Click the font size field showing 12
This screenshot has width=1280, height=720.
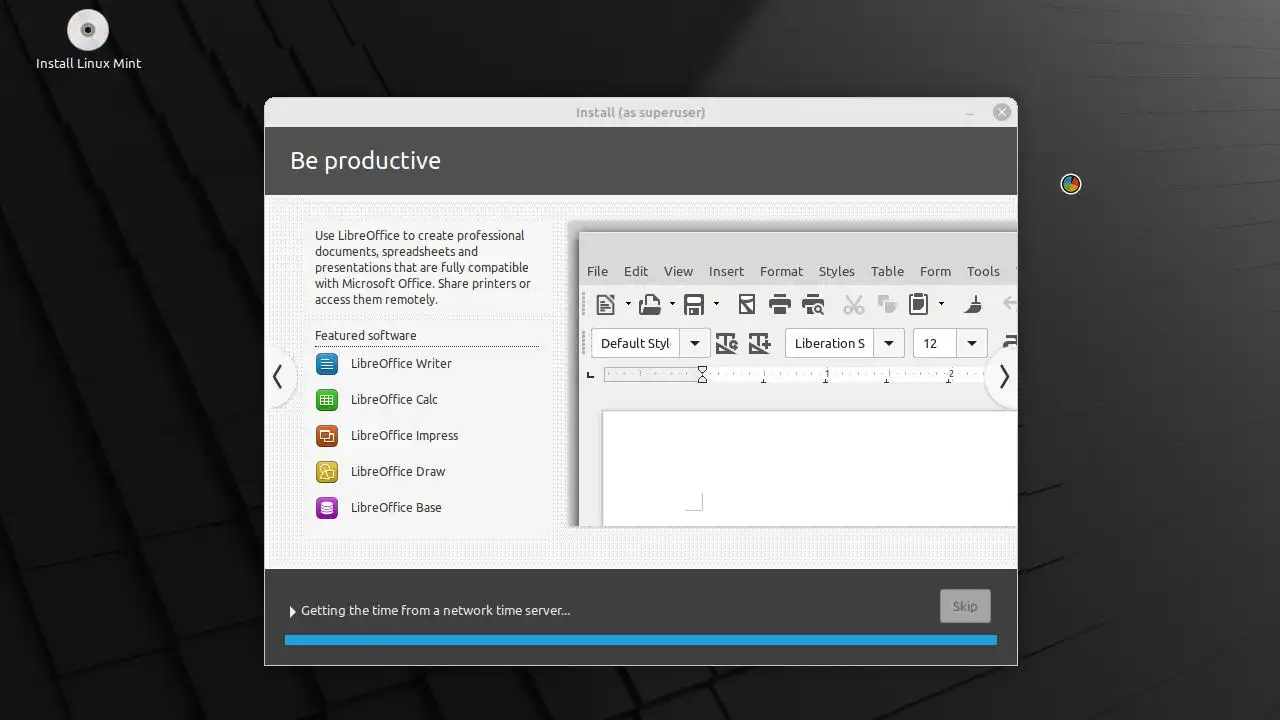coord(936,343)
